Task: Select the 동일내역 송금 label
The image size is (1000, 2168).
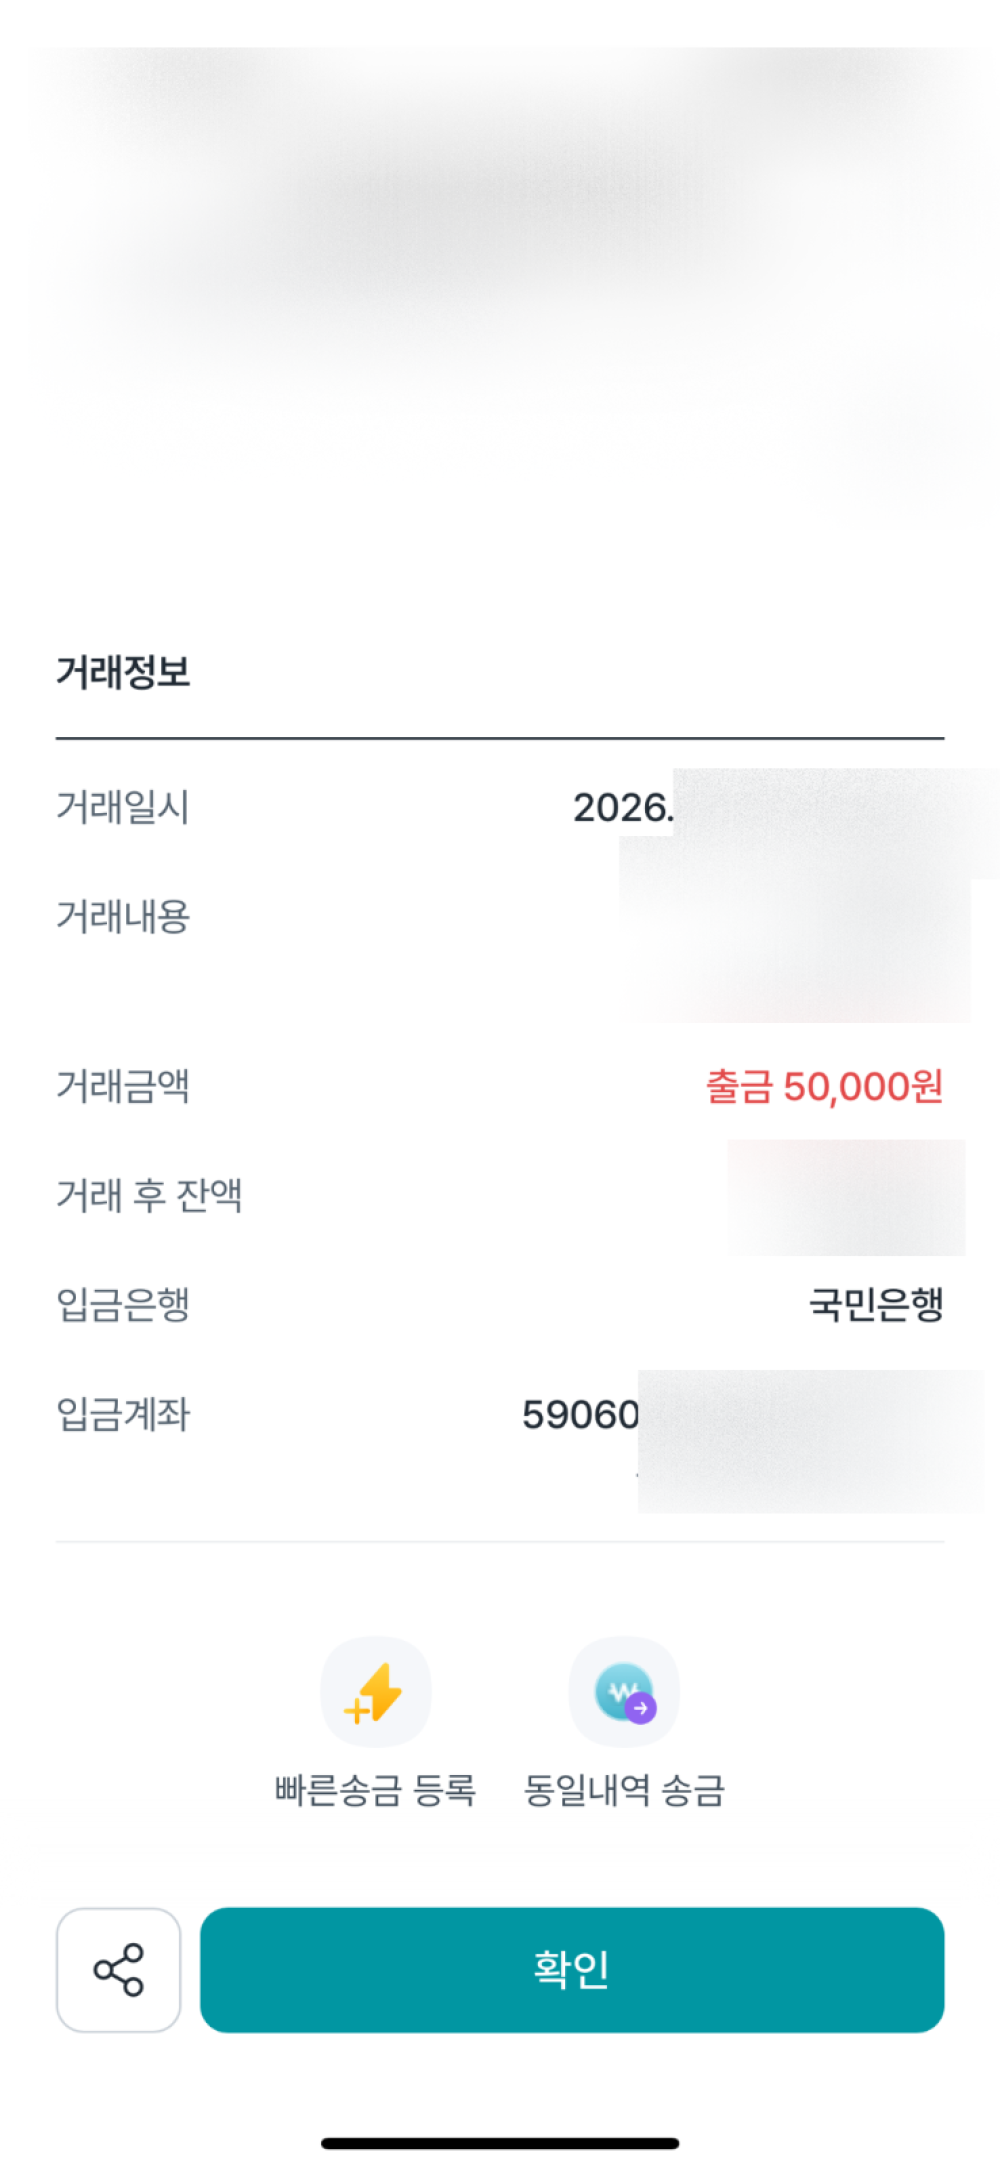Action: 624,1790
